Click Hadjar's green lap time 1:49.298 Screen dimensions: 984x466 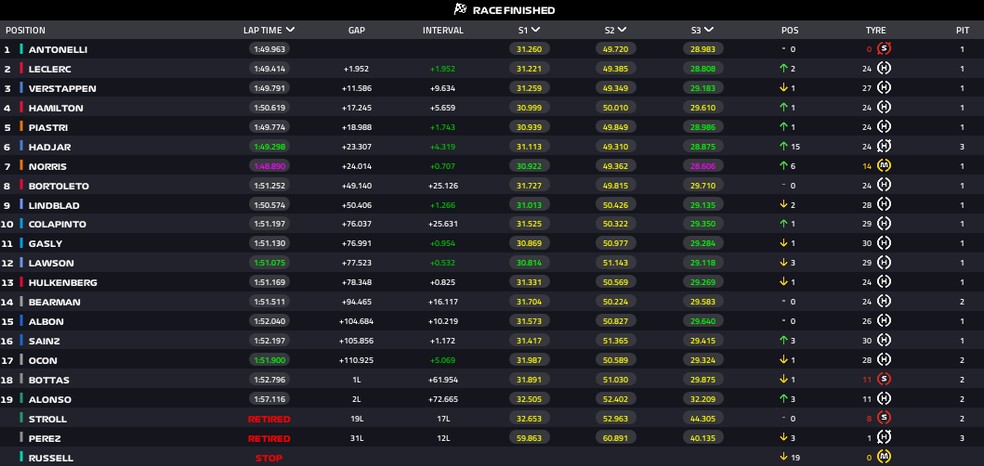point(269,146)
